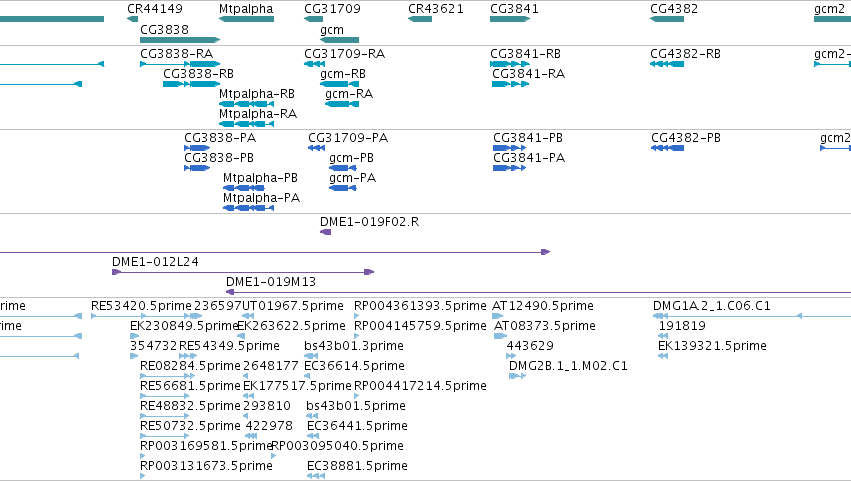Click Mtpalpha-RA transcript label
851x481 pixels.
click(258, 114)
